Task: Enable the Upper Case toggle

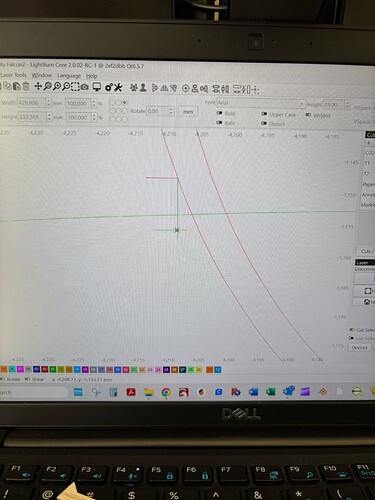Action: [x=264, y=114]
